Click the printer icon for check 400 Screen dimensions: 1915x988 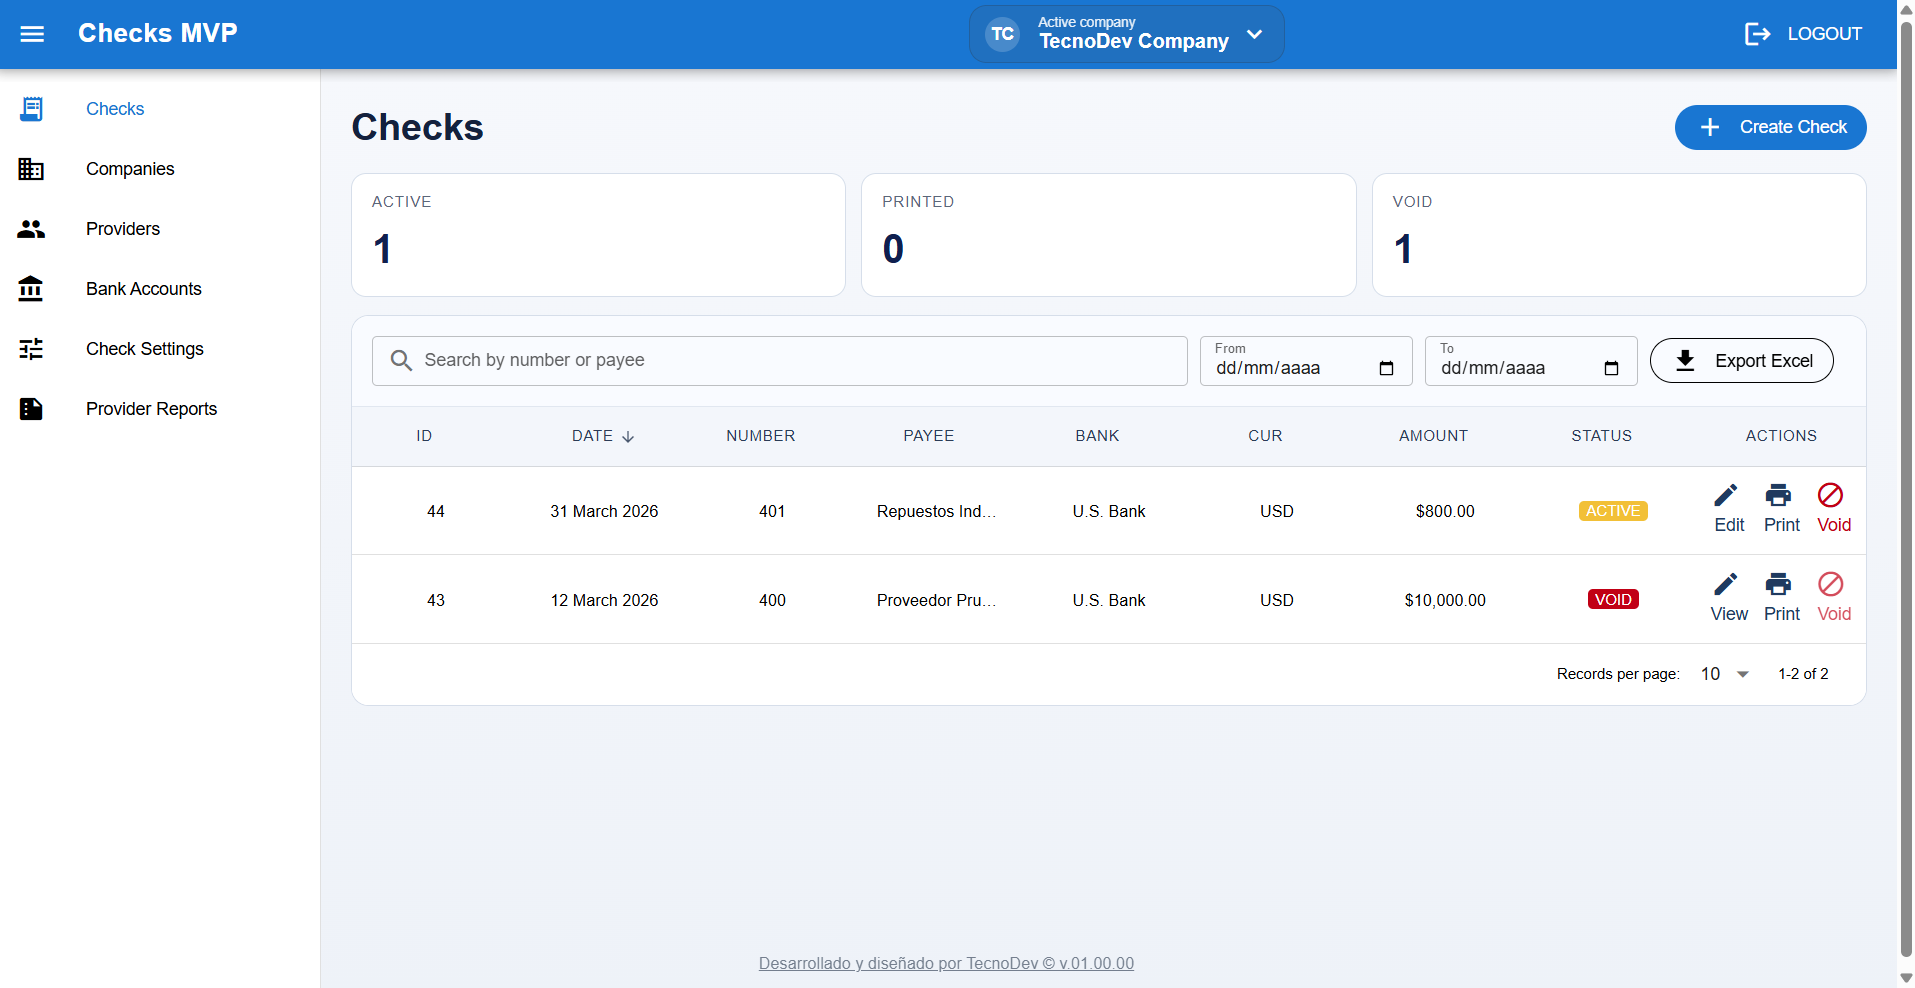point(1780,585)
